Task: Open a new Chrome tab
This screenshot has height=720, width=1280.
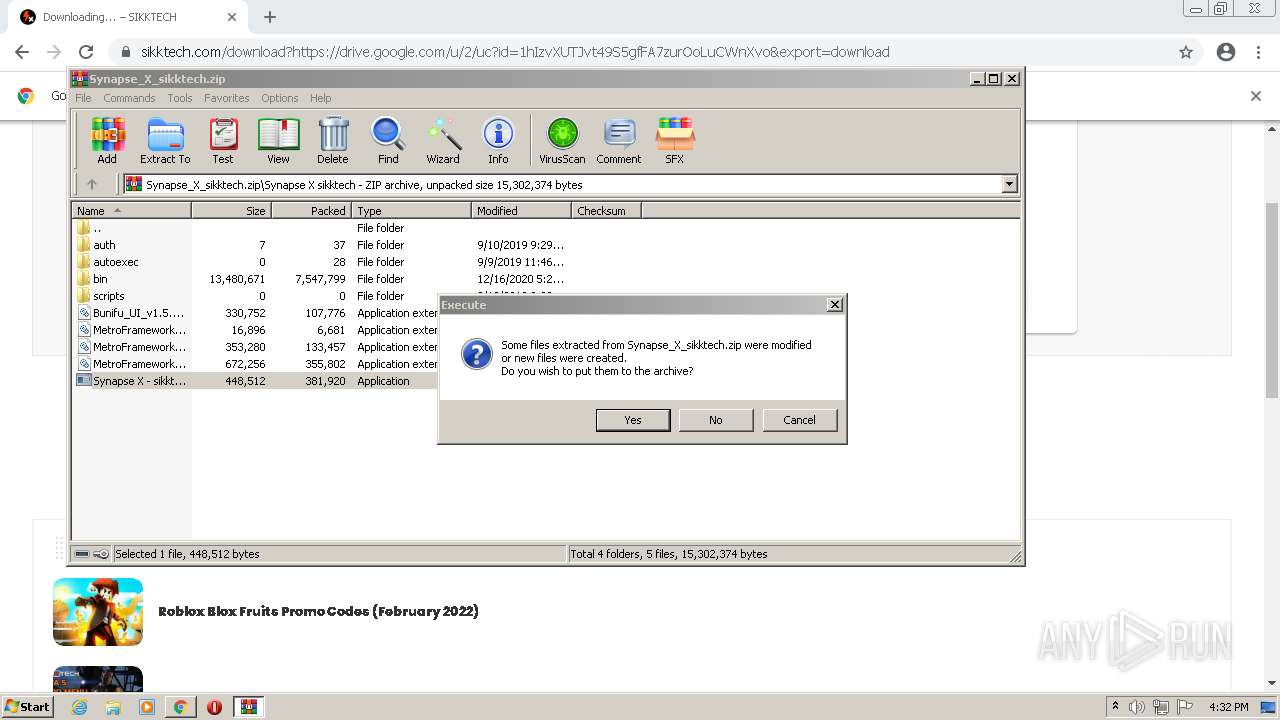Action: (270, 17)
